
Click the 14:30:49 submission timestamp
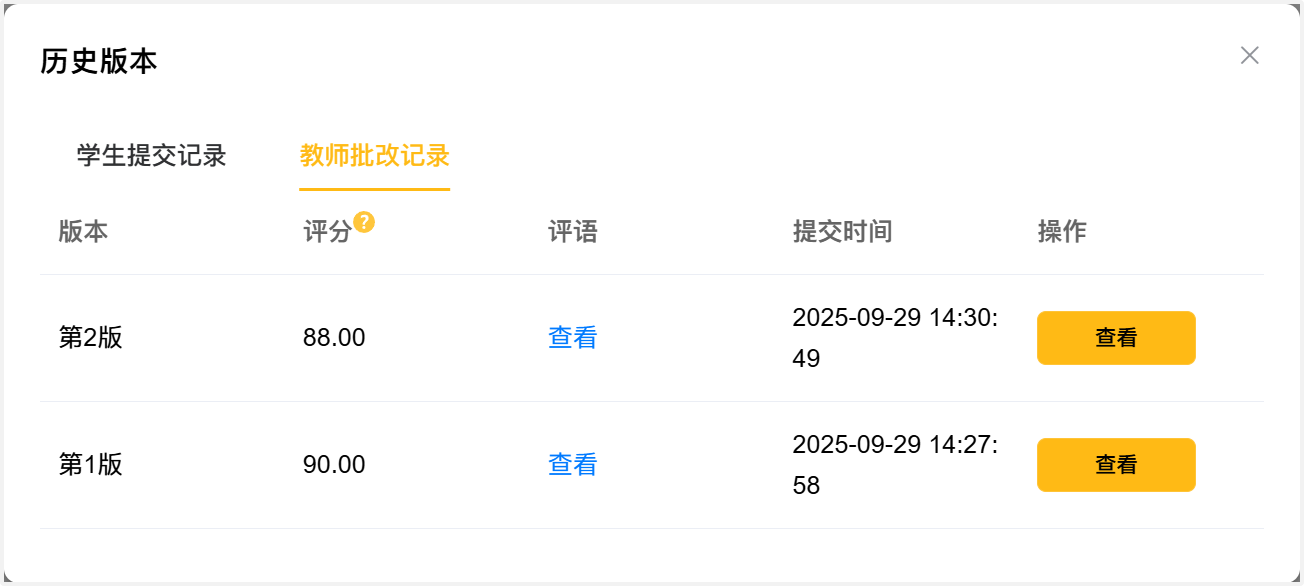[x=895, y=338]
